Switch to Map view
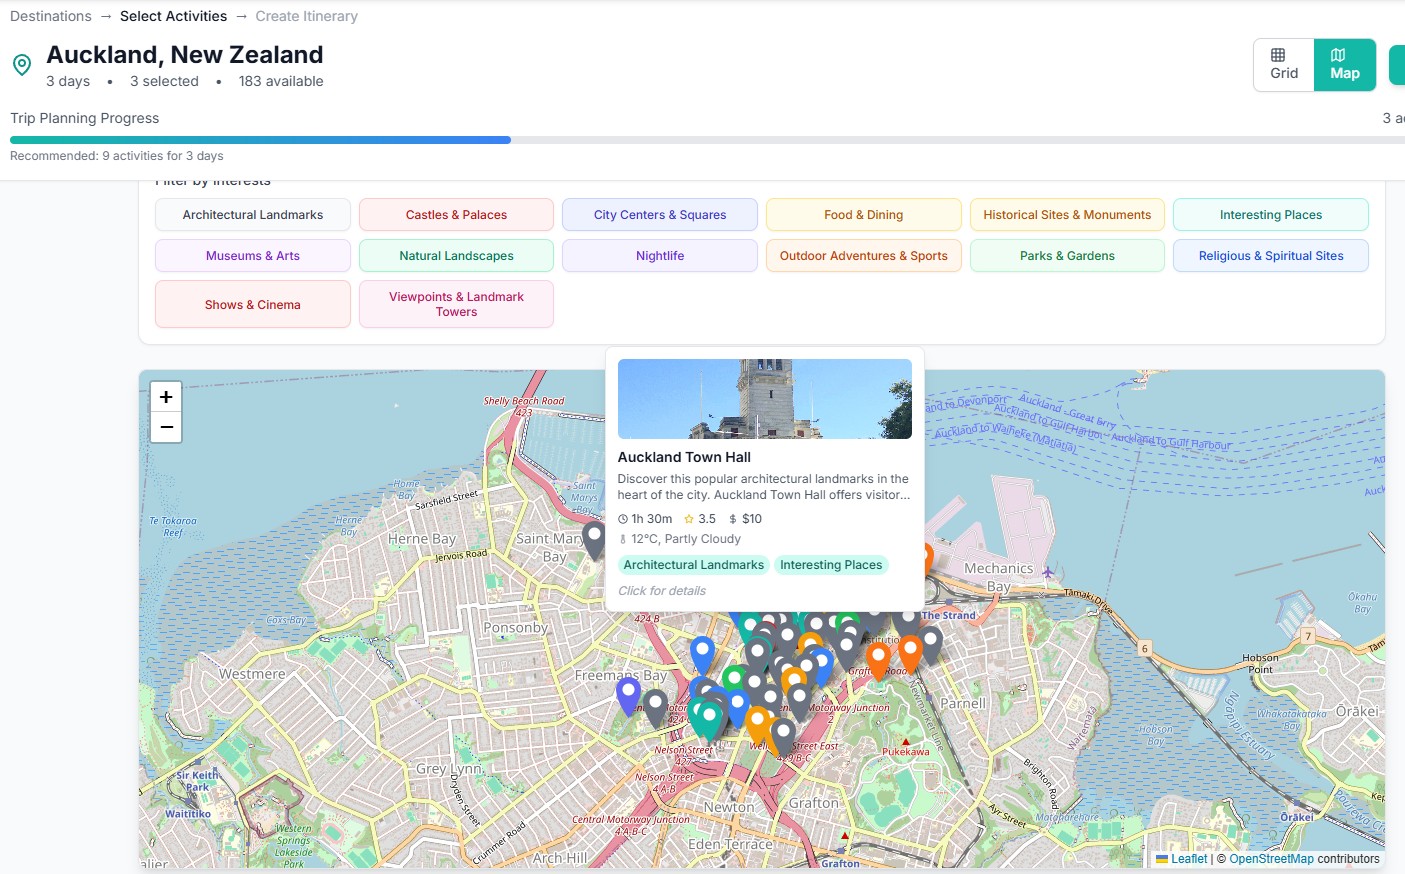 (1345, 65)
